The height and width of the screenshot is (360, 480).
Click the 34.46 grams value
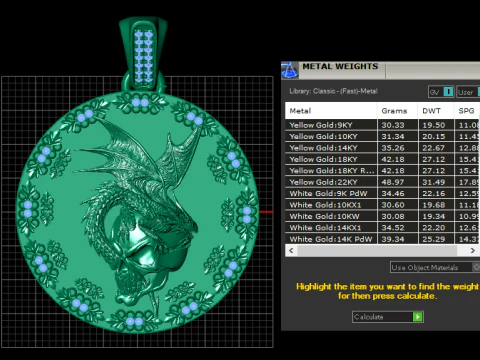(393, 193)
